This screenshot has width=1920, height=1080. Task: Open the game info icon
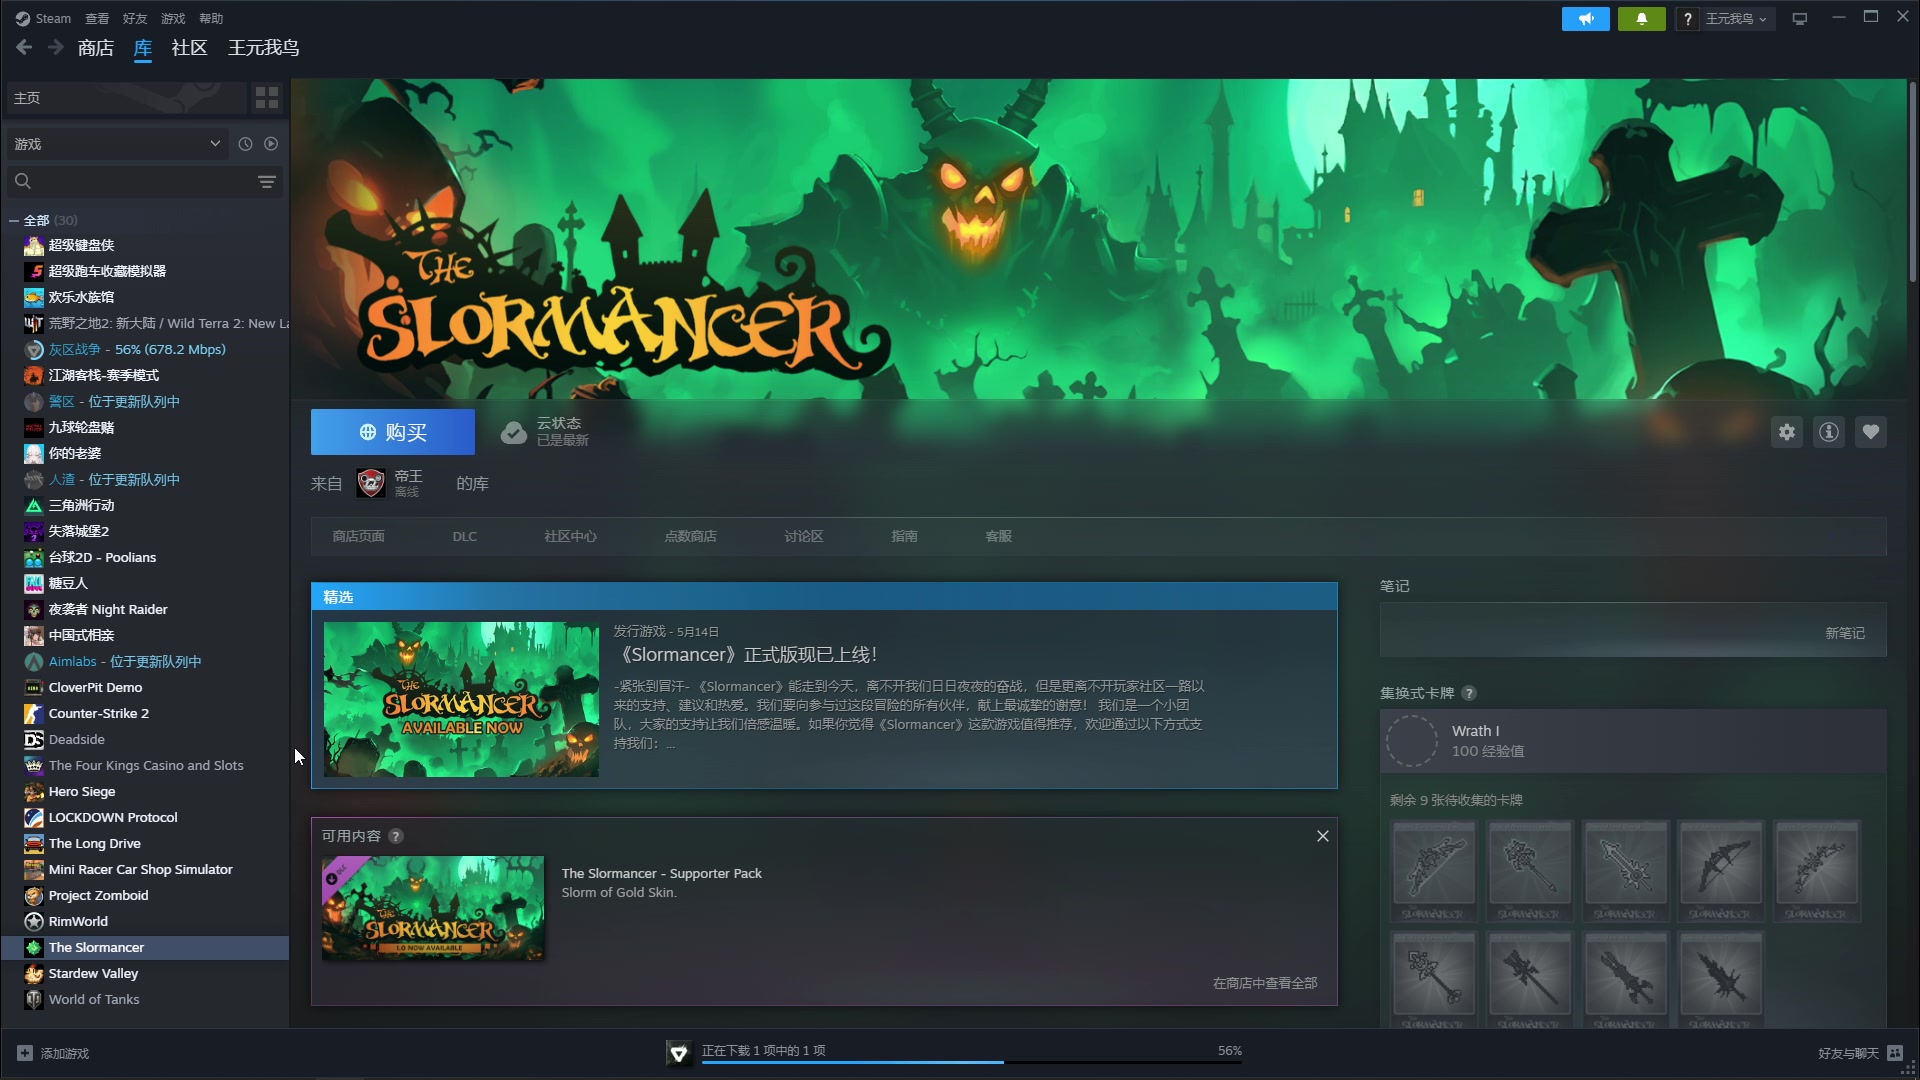coord(1829,432)
